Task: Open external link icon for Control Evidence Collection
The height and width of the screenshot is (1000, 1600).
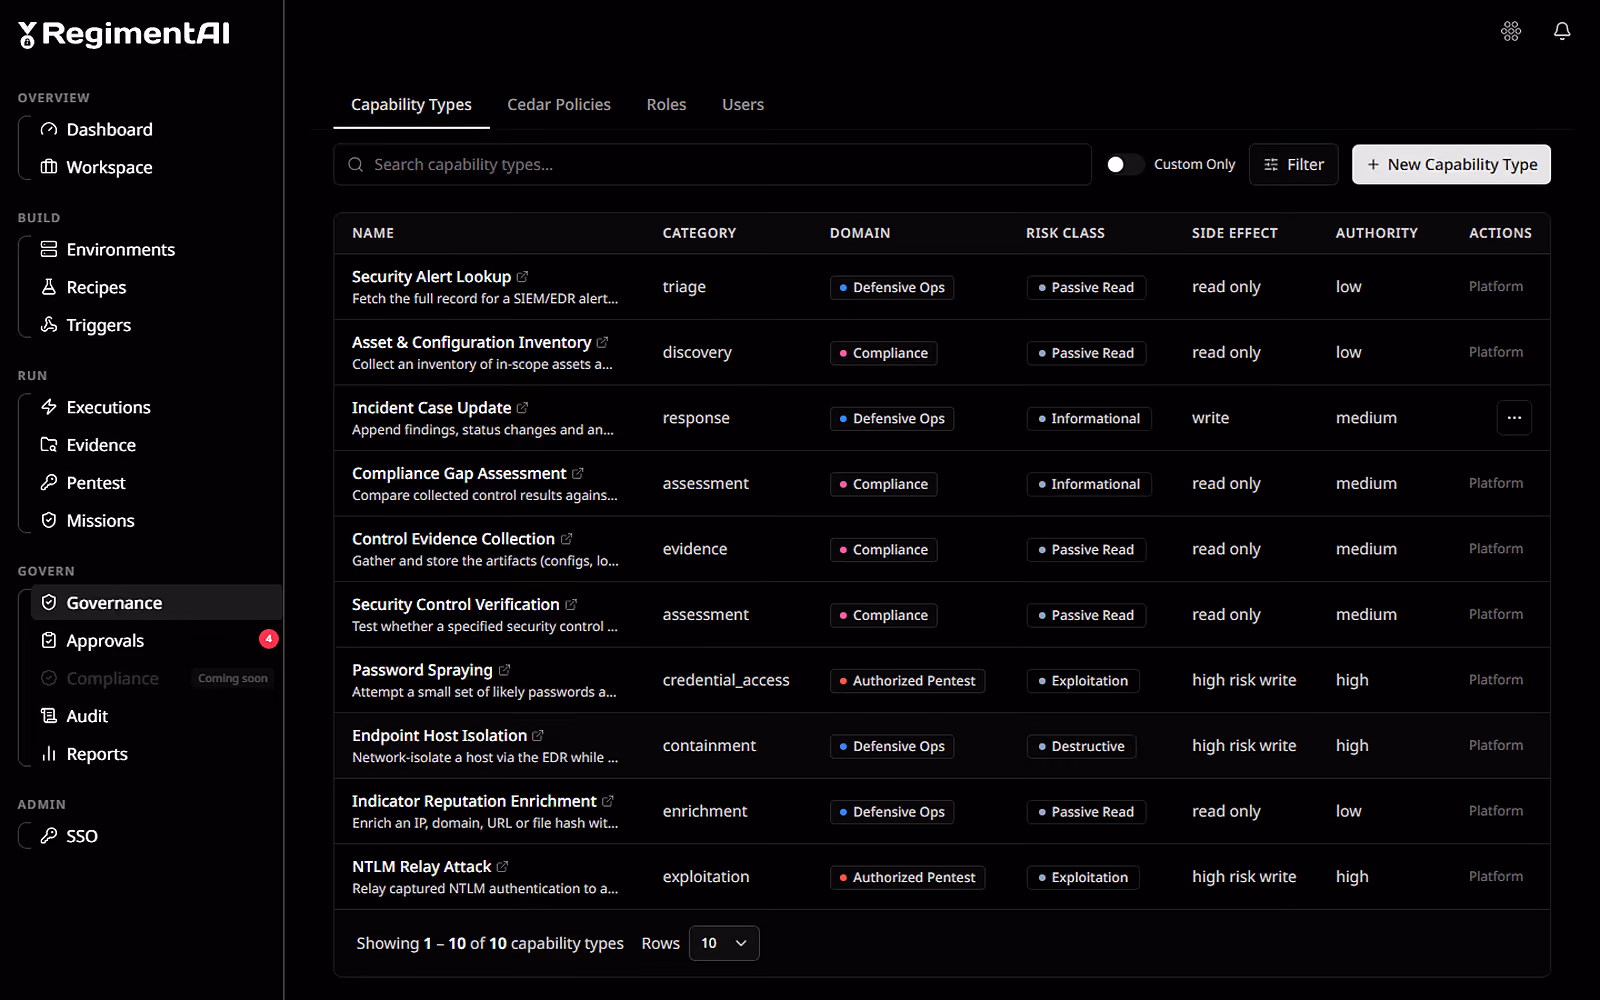Action: click(x=566, y=538)
